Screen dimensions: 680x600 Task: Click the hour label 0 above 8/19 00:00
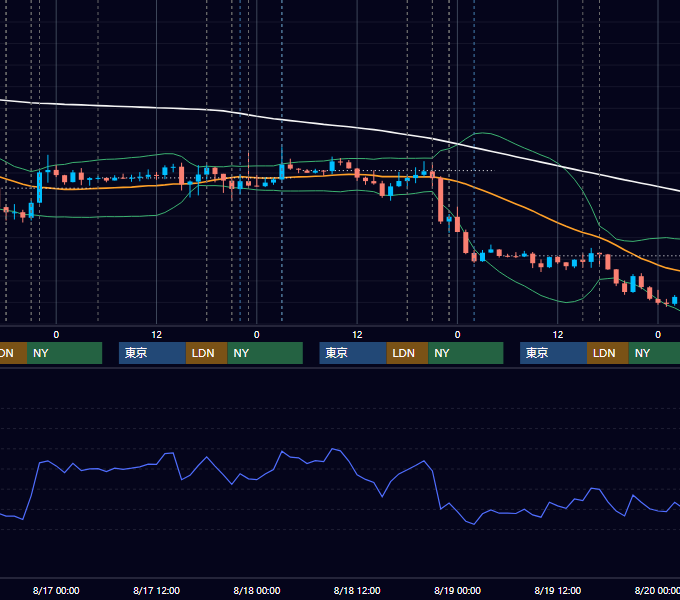(457, 335)
